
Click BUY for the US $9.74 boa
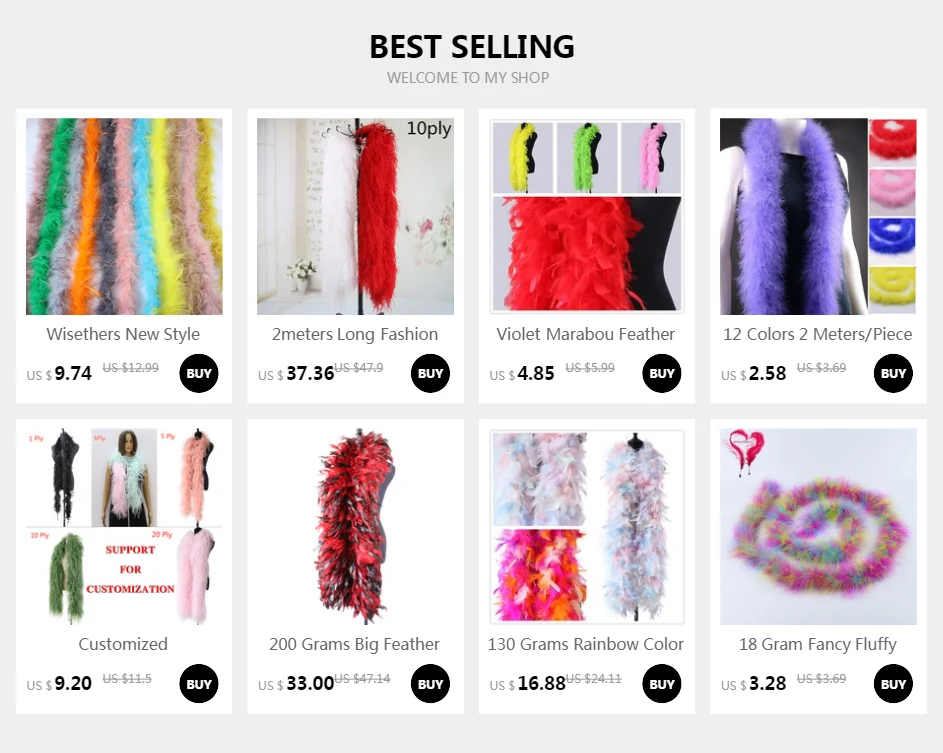(198, 373)
